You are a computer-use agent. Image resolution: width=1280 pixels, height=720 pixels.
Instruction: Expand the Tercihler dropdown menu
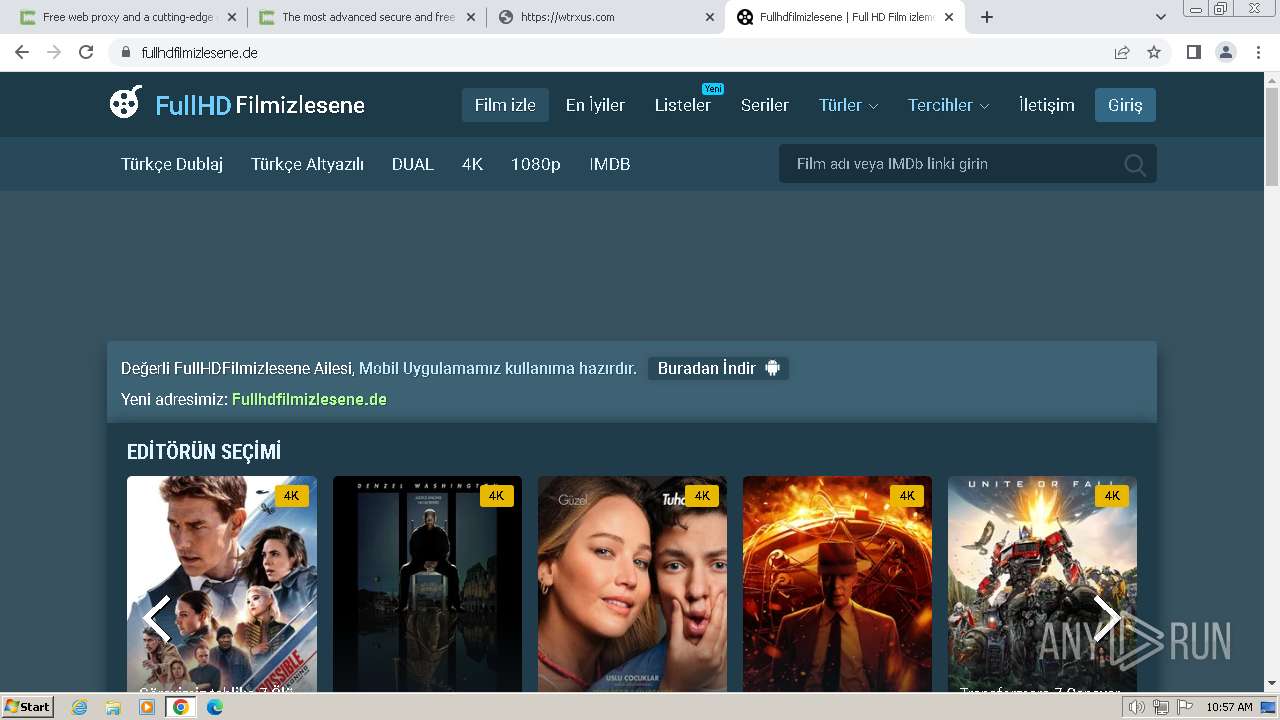pyautogui.click(x=948, y=105)
